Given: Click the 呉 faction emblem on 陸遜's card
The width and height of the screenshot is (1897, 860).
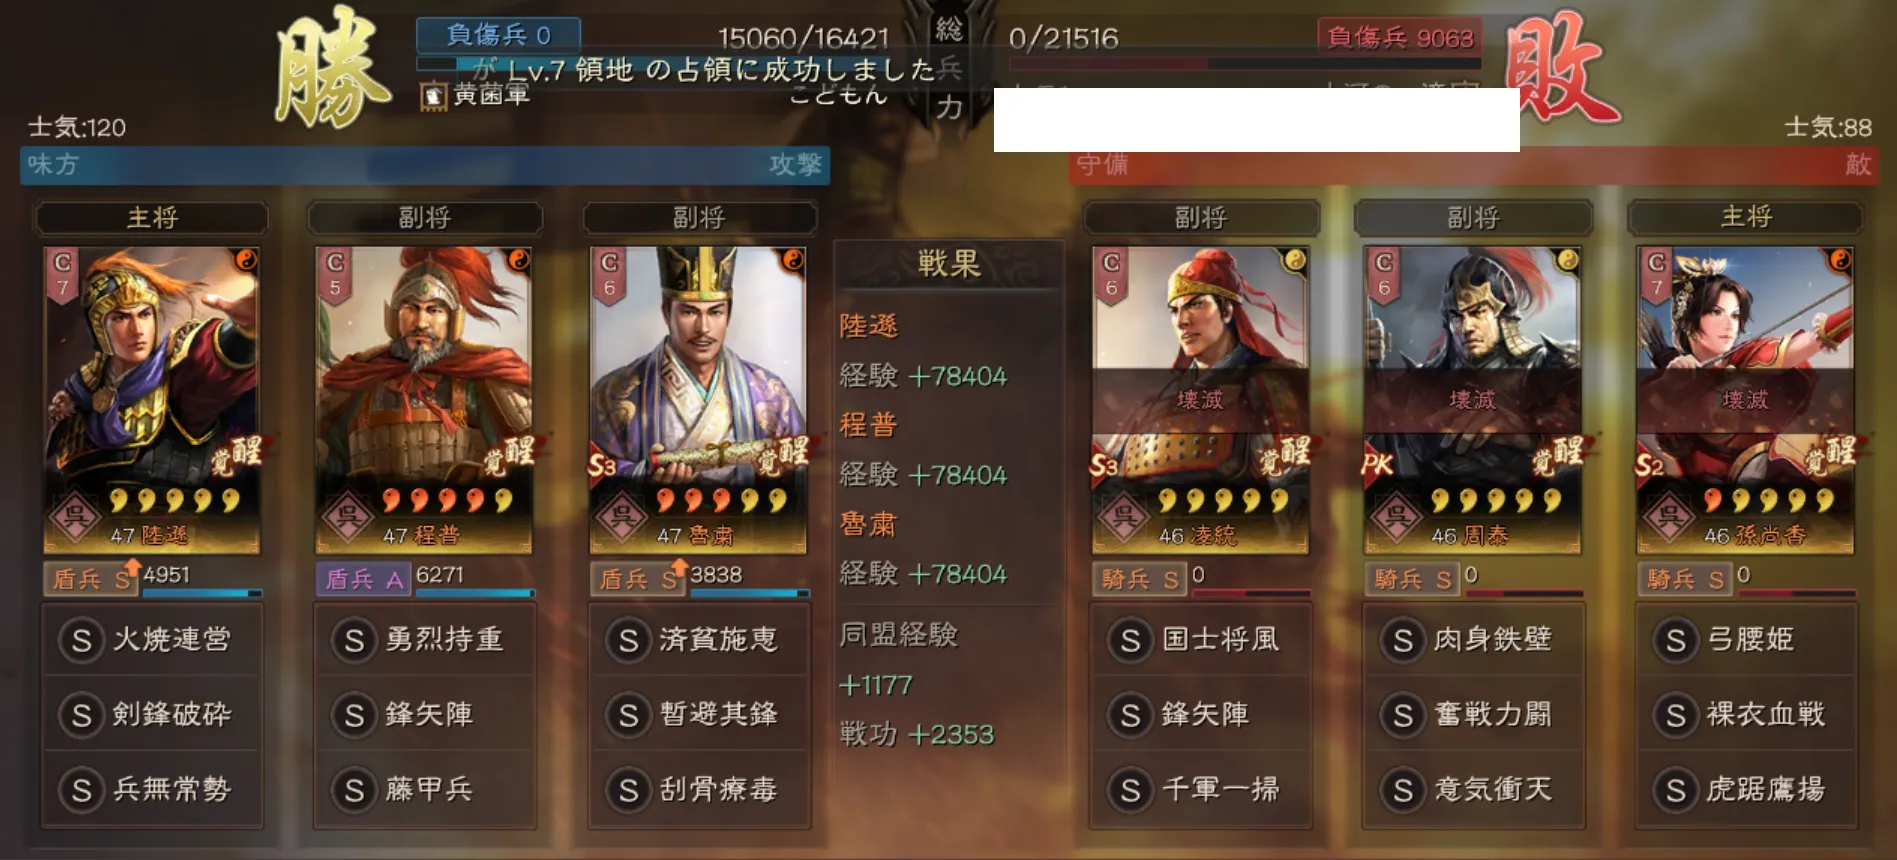Looking at the screenshot, I should coord(75,517).
